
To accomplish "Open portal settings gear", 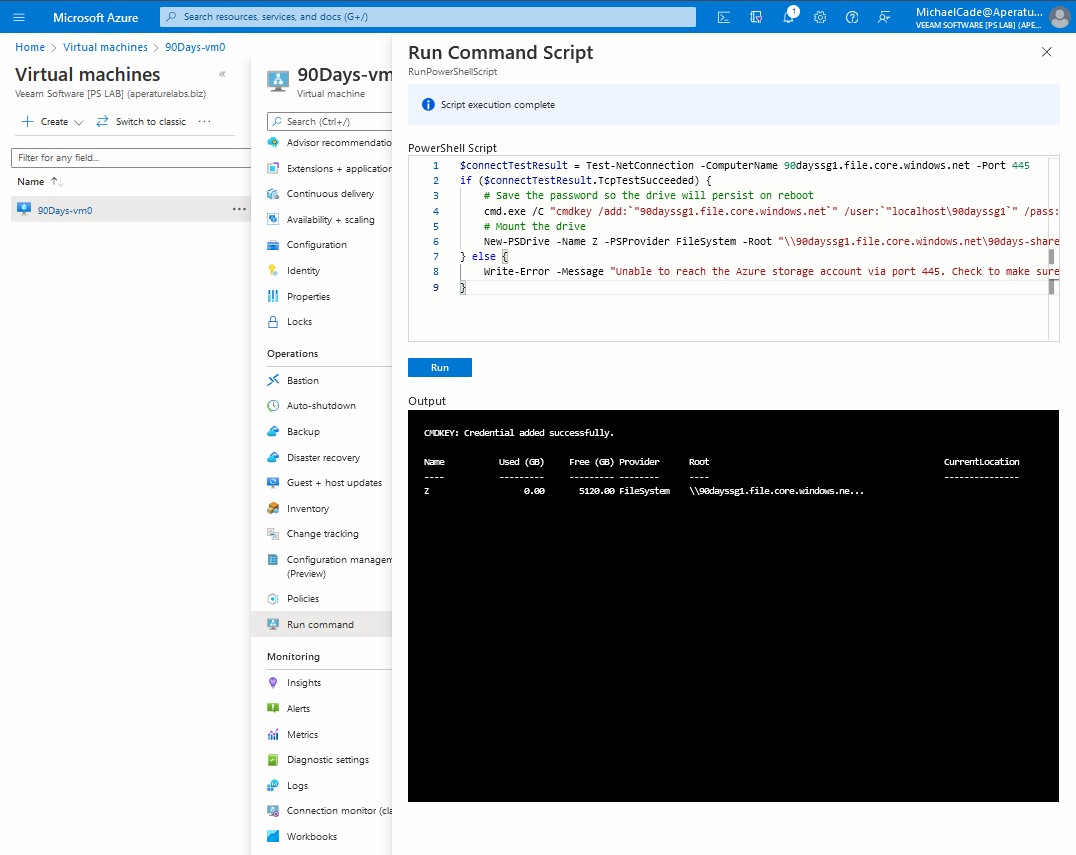I will coord(820,17).
